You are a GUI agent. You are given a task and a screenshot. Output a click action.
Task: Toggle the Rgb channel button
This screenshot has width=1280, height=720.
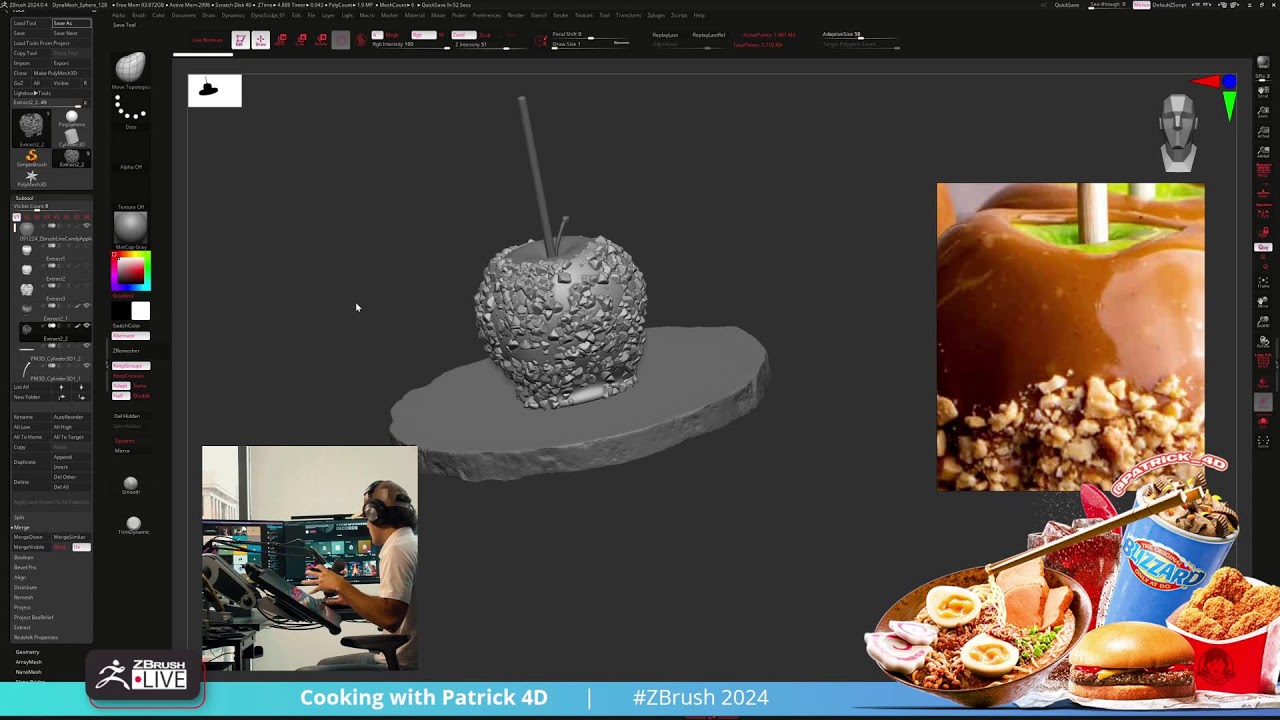pos(424,35)
